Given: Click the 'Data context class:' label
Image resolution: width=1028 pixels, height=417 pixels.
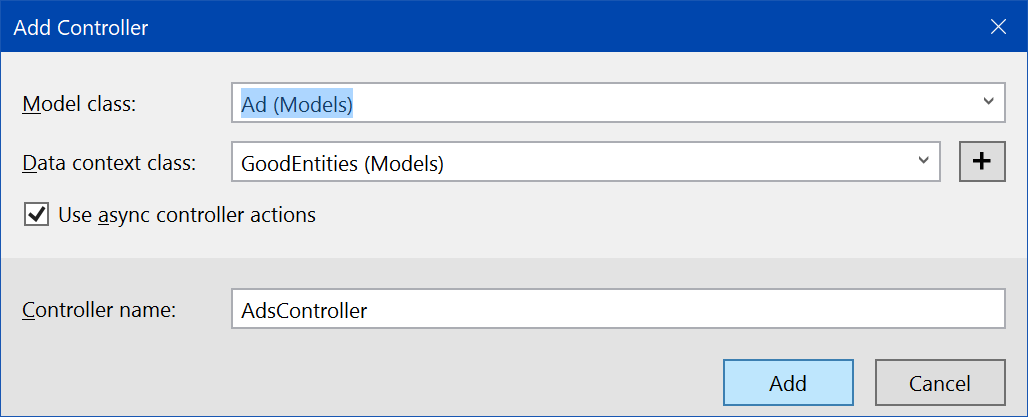Looking at the screenshot, I should [x=109, y=163].
